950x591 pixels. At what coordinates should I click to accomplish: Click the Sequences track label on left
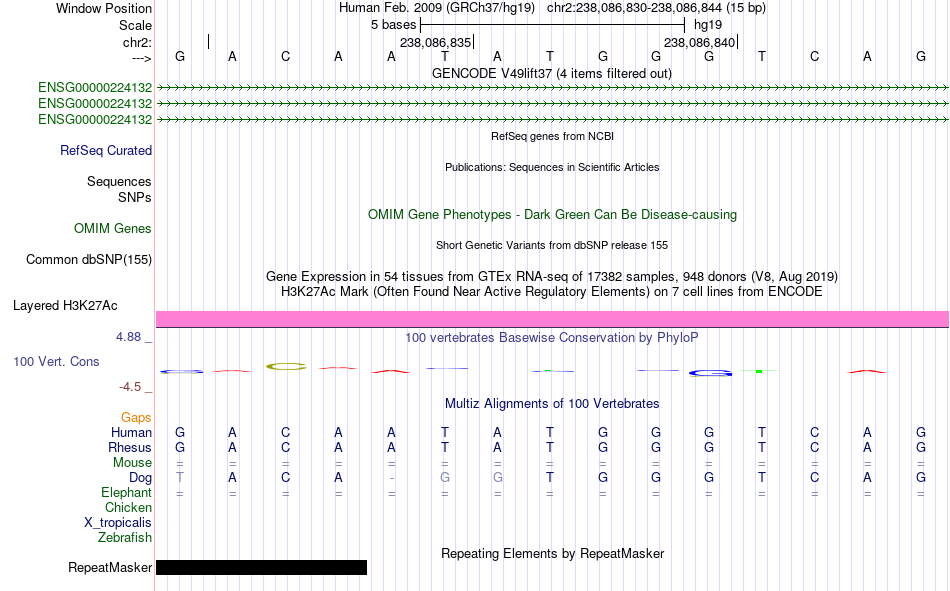pos(119,181)
